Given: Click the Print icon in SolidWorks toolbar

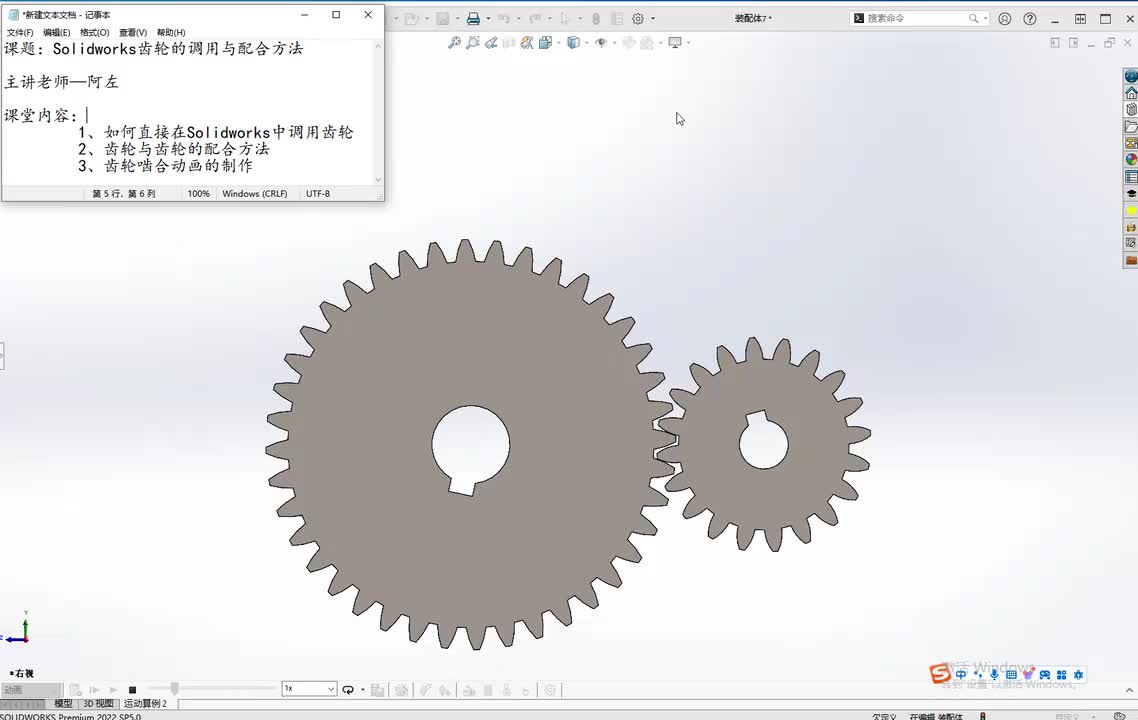Looking at the screenshot, I should coord(473,19).
